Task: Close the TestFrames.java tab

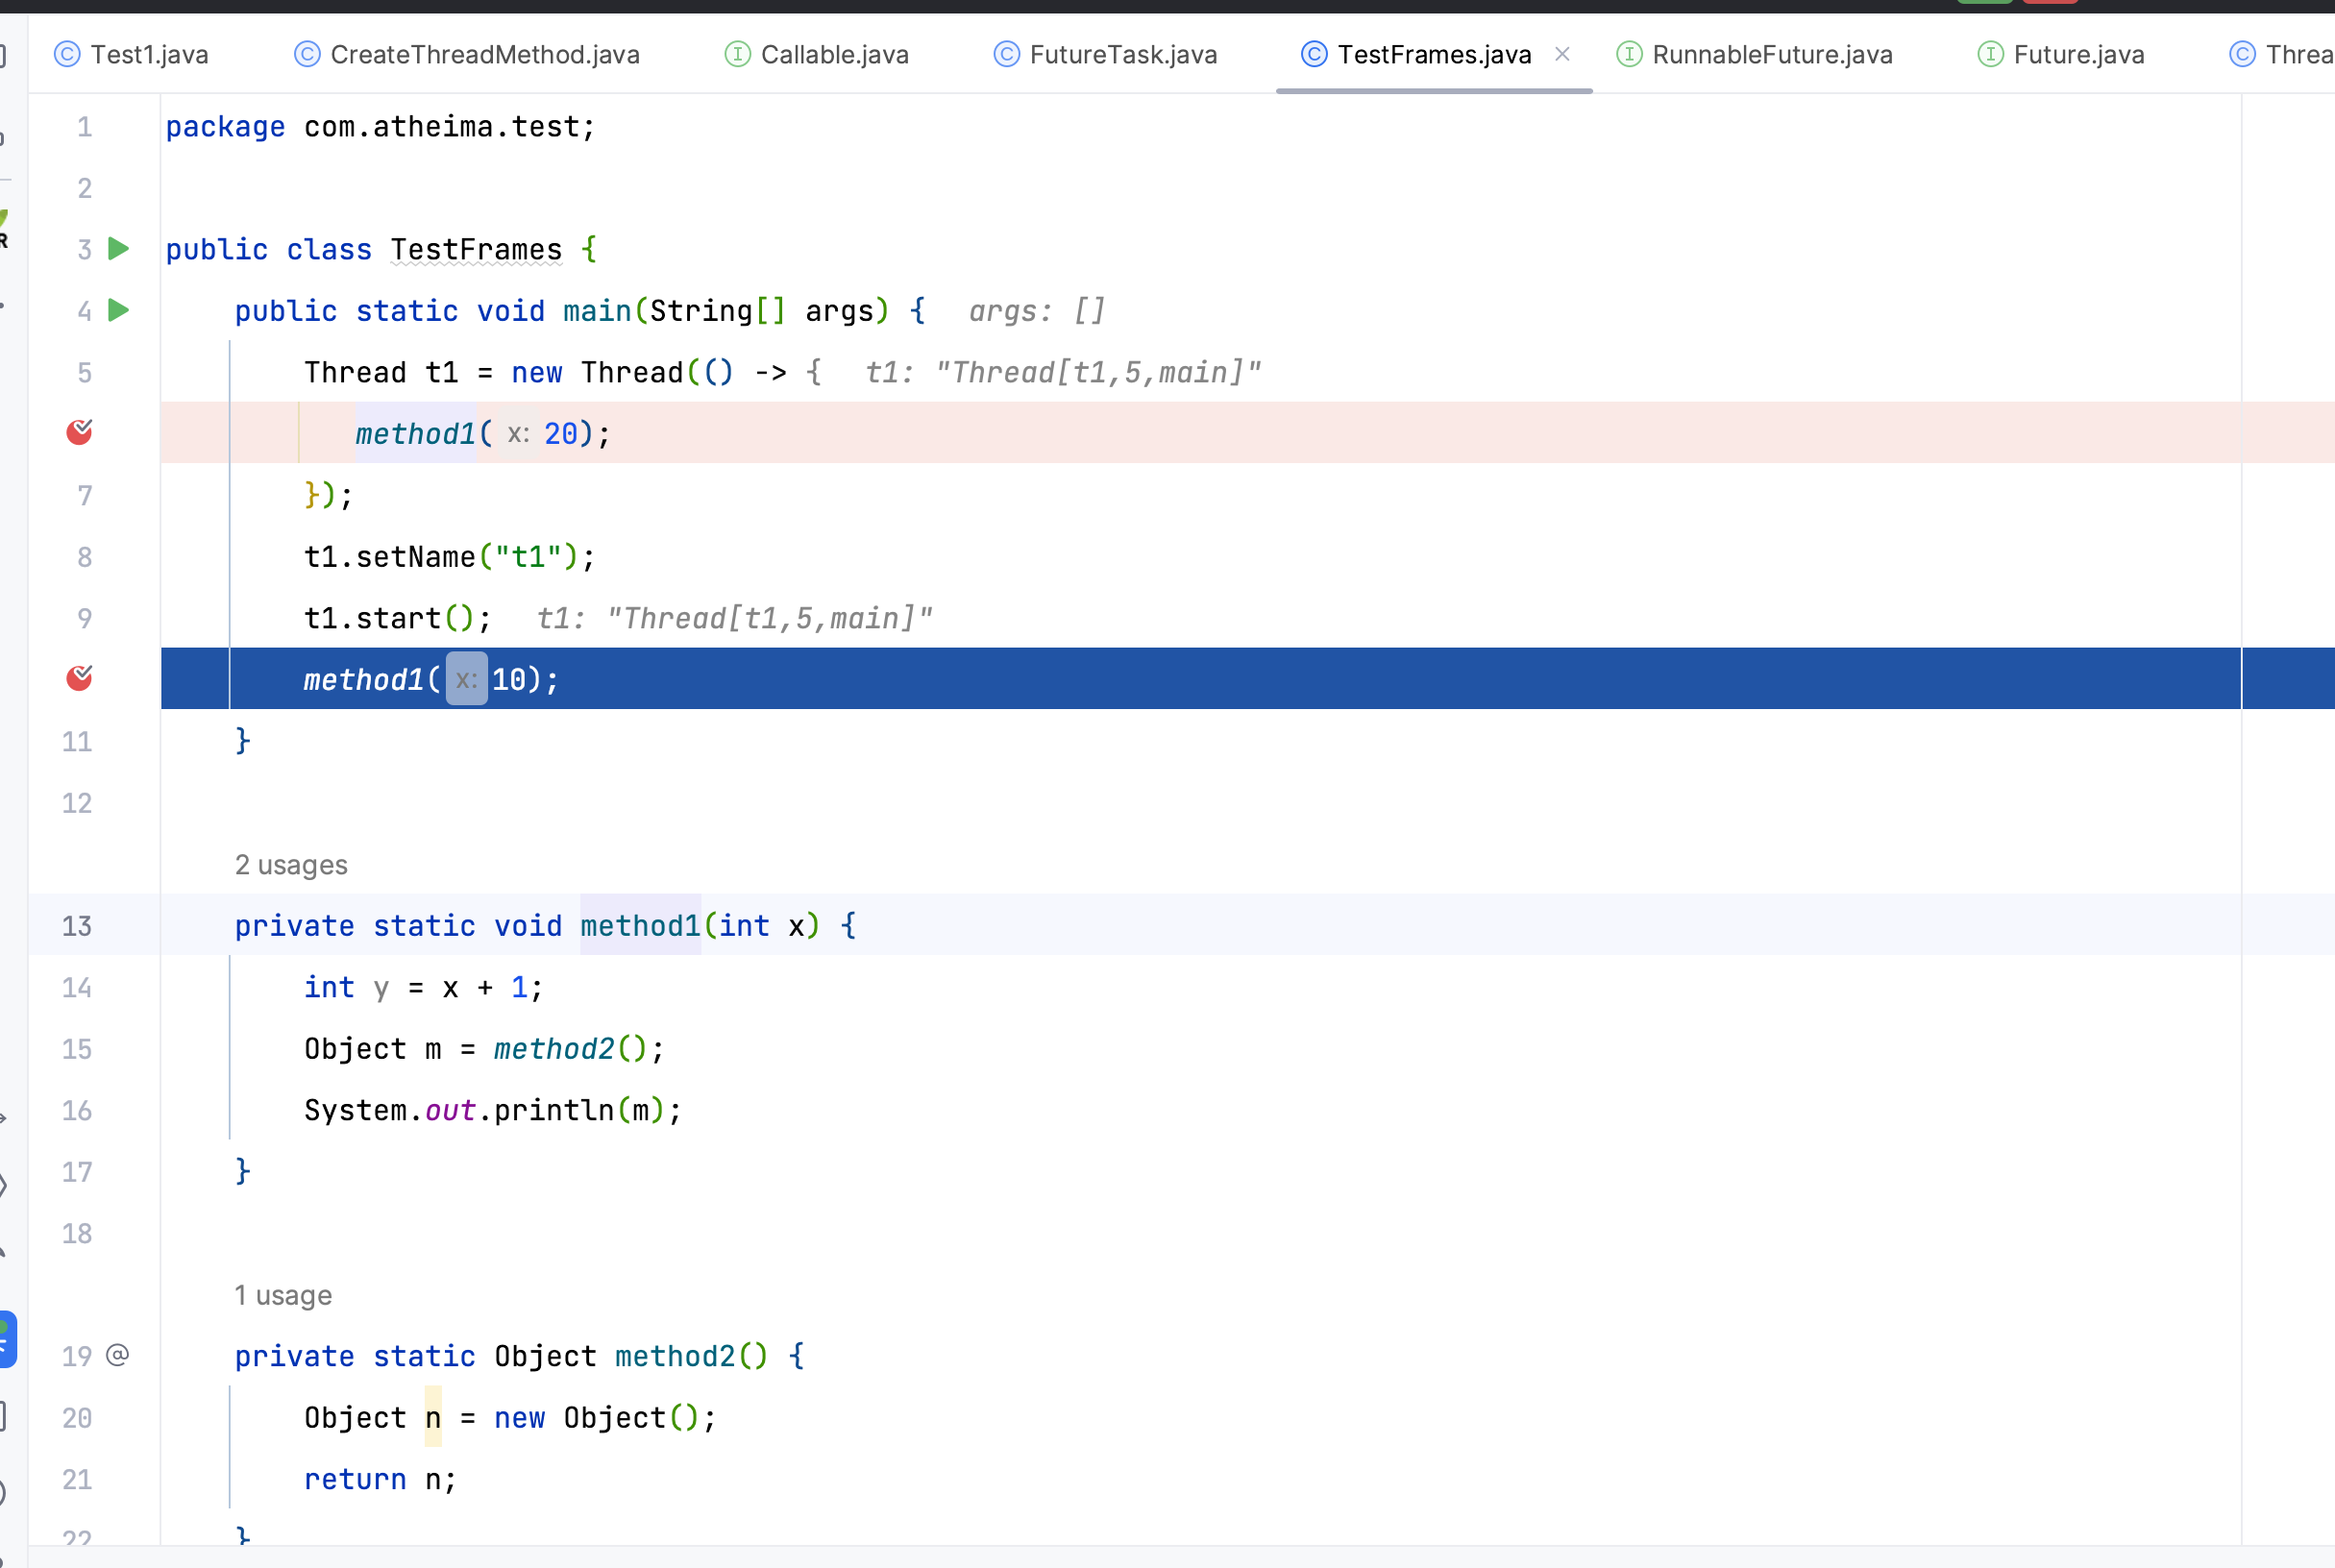Action: pyautogui.click(x=1562, y=54)
